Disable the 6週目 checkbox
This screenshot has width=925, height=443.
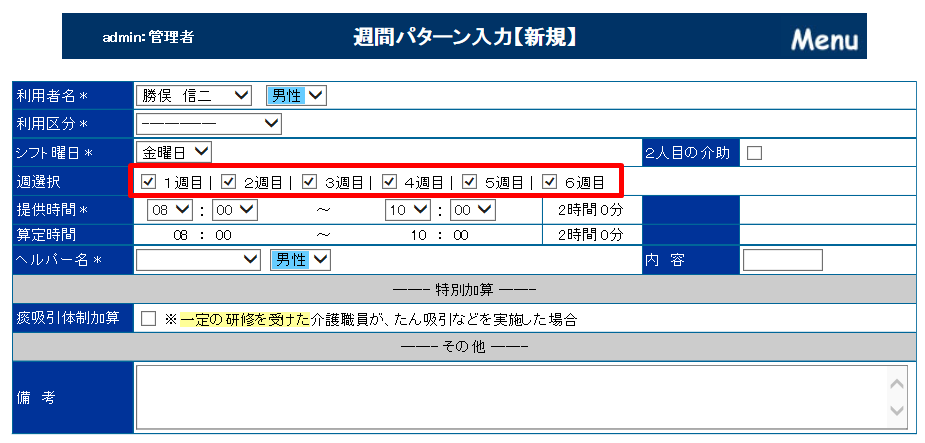coord(549,182)
